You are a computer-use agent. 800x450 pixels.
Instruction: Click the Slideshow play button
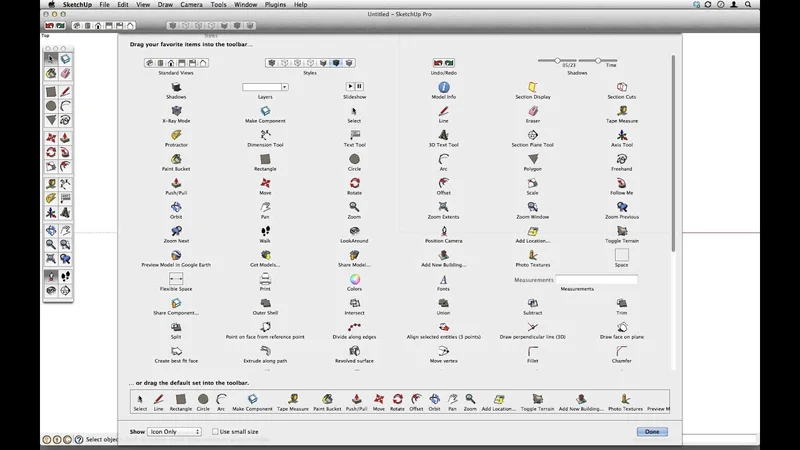[x=350, y=86]
